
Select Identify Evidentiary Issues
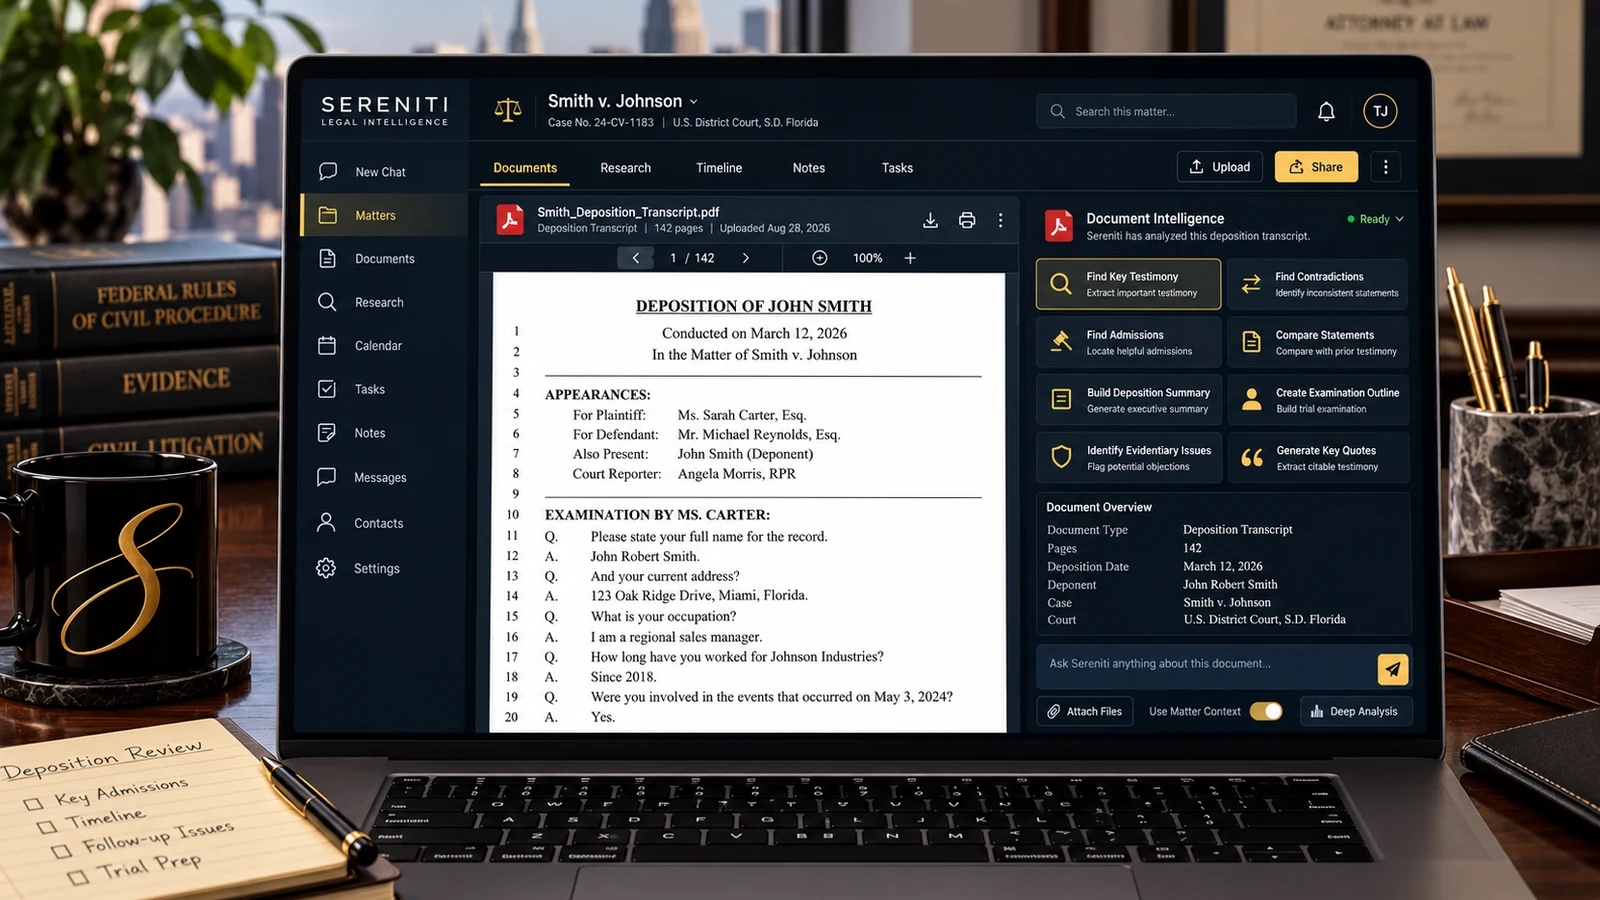[x=1129, y=458]
